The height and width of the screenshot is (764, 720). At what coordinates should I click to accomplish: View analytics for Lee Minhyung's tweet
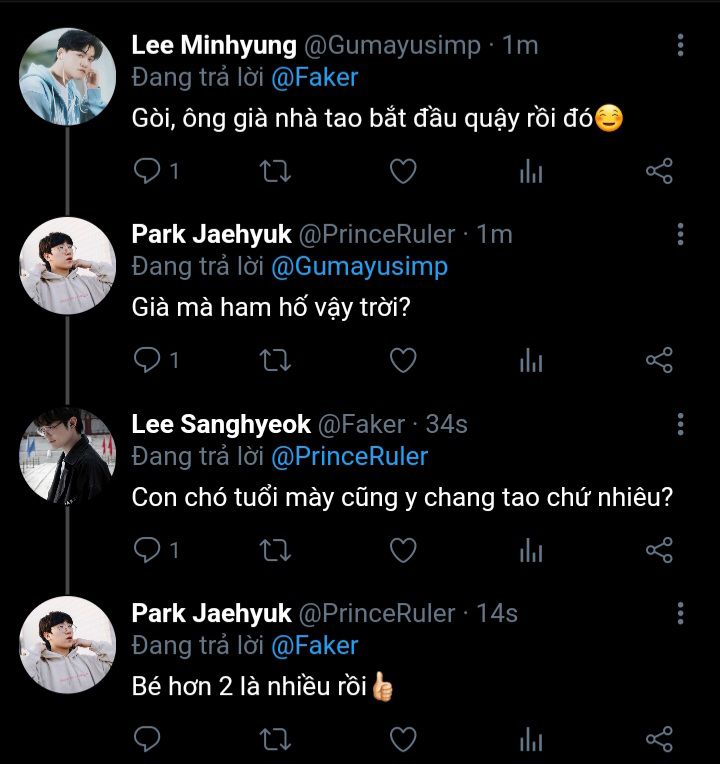(531, 172)
